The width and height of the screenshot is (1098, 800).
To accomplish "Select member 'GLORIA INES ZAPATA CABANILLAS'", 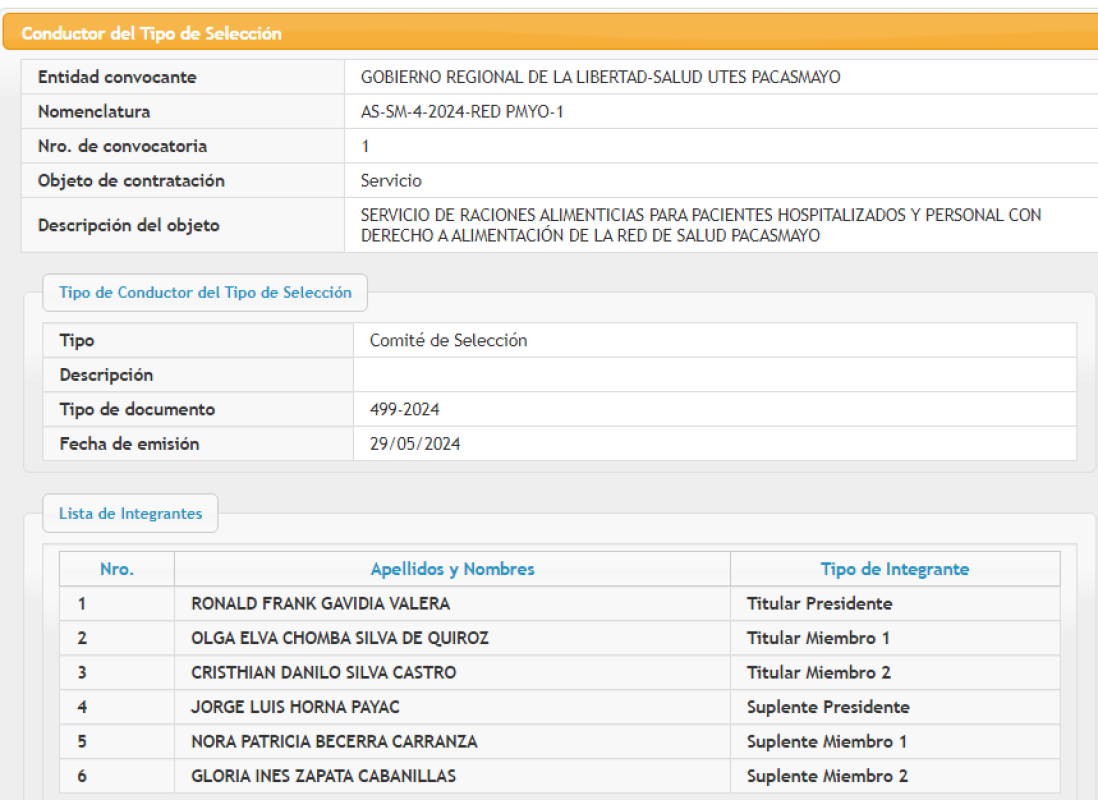I will pyautogui.click(x=324, y=776).
